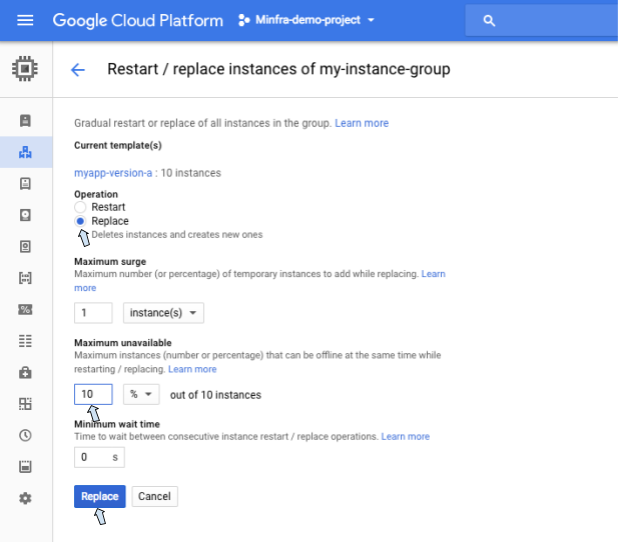This screenshot has height=542, width=618.
Task: Click Learn more beside Minimum wait time description
Action: [405, 437]
